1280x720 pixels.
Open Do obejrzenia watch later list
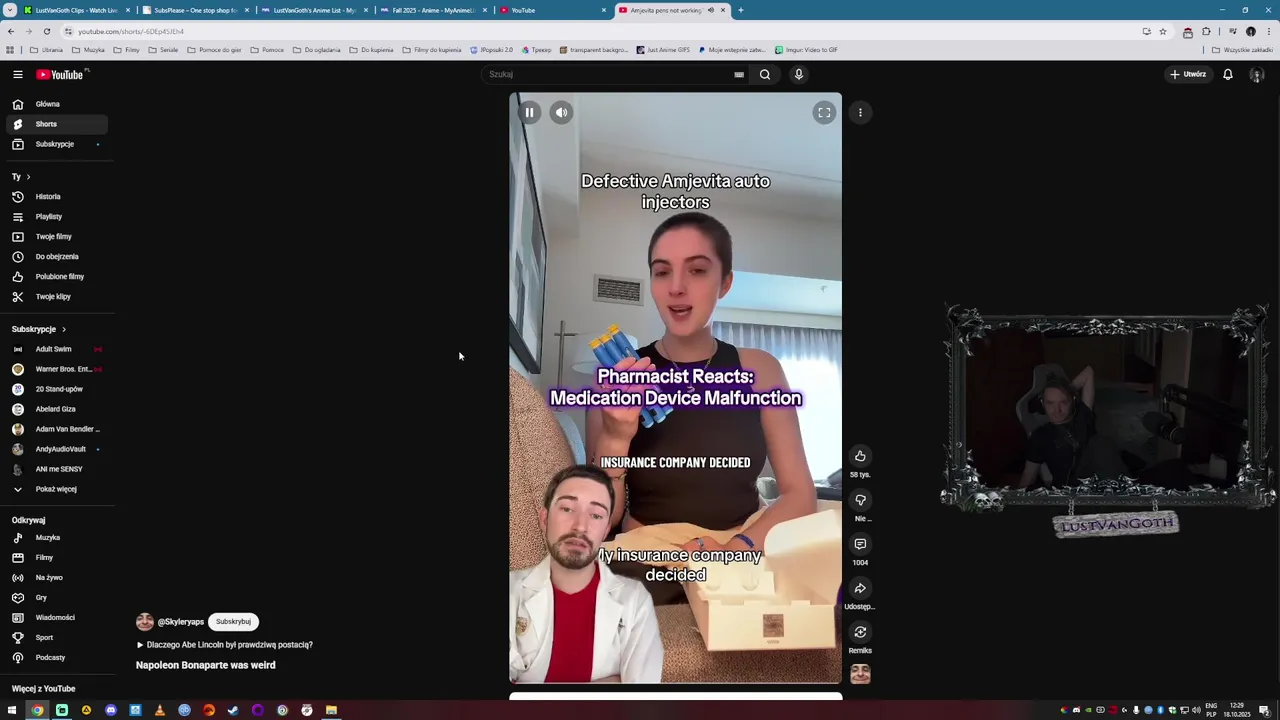click(56, 257)
